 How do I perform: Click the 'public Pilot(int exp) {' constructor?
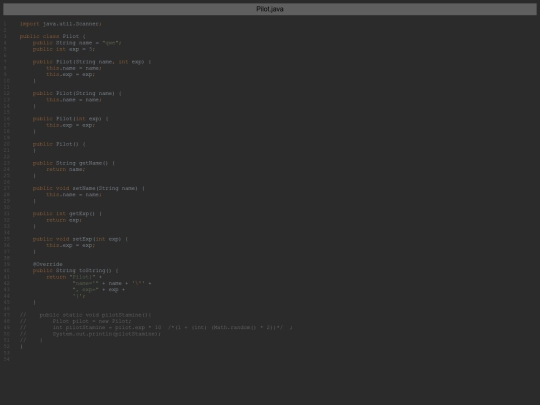71,119
